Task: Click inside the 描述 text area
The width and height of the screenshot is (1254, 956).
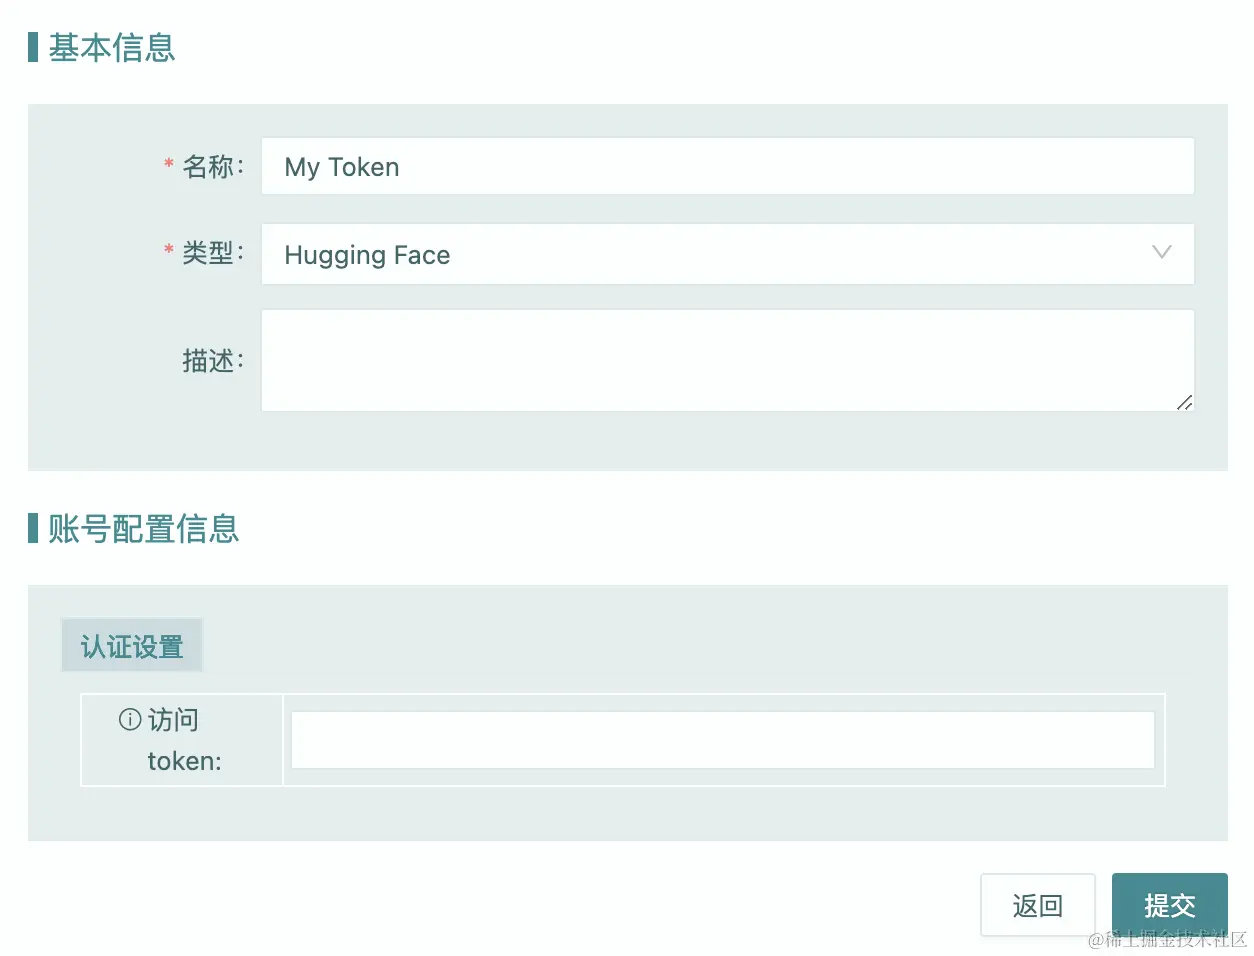Action: pyautogui.click(x=728, y=360)
